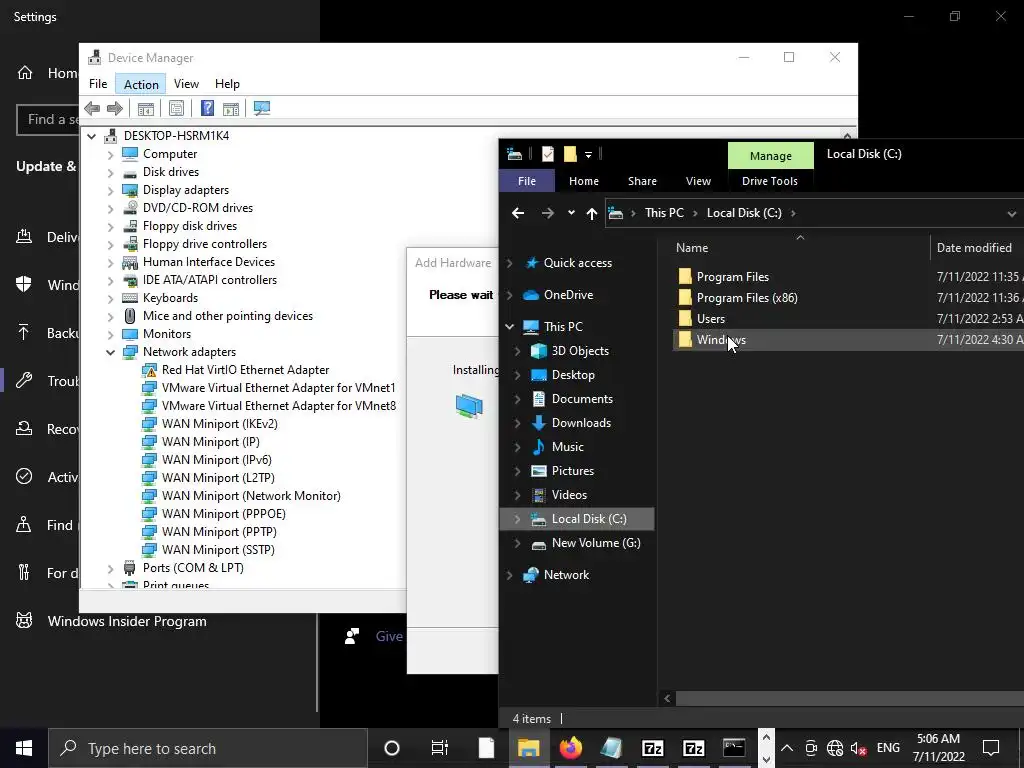The image size is (1024, 768).
Task: Select WAN Miniport (Network Monitor) entry
Action: pyautogui.click(x=251, y=496)
